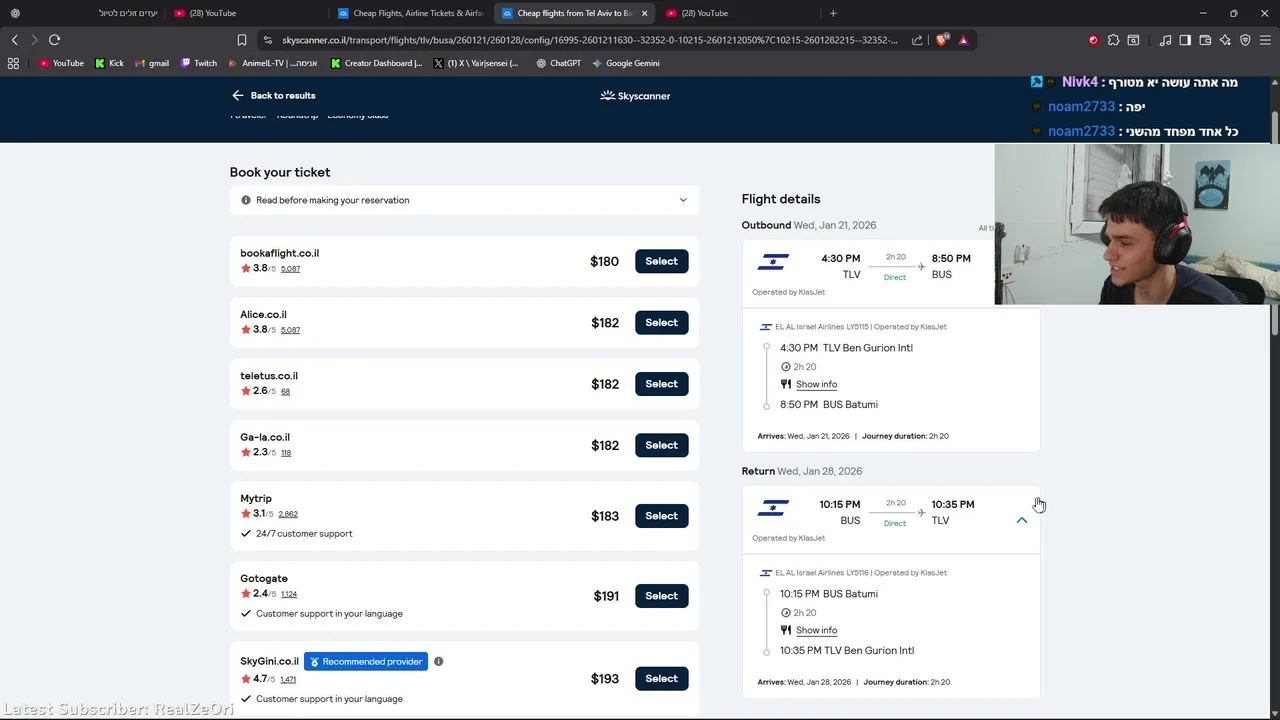Viewport: 1280px width, 720px height.
Task: Open Ga-la.co.il 118 reviews link
Action: click(x=286, y=453)
